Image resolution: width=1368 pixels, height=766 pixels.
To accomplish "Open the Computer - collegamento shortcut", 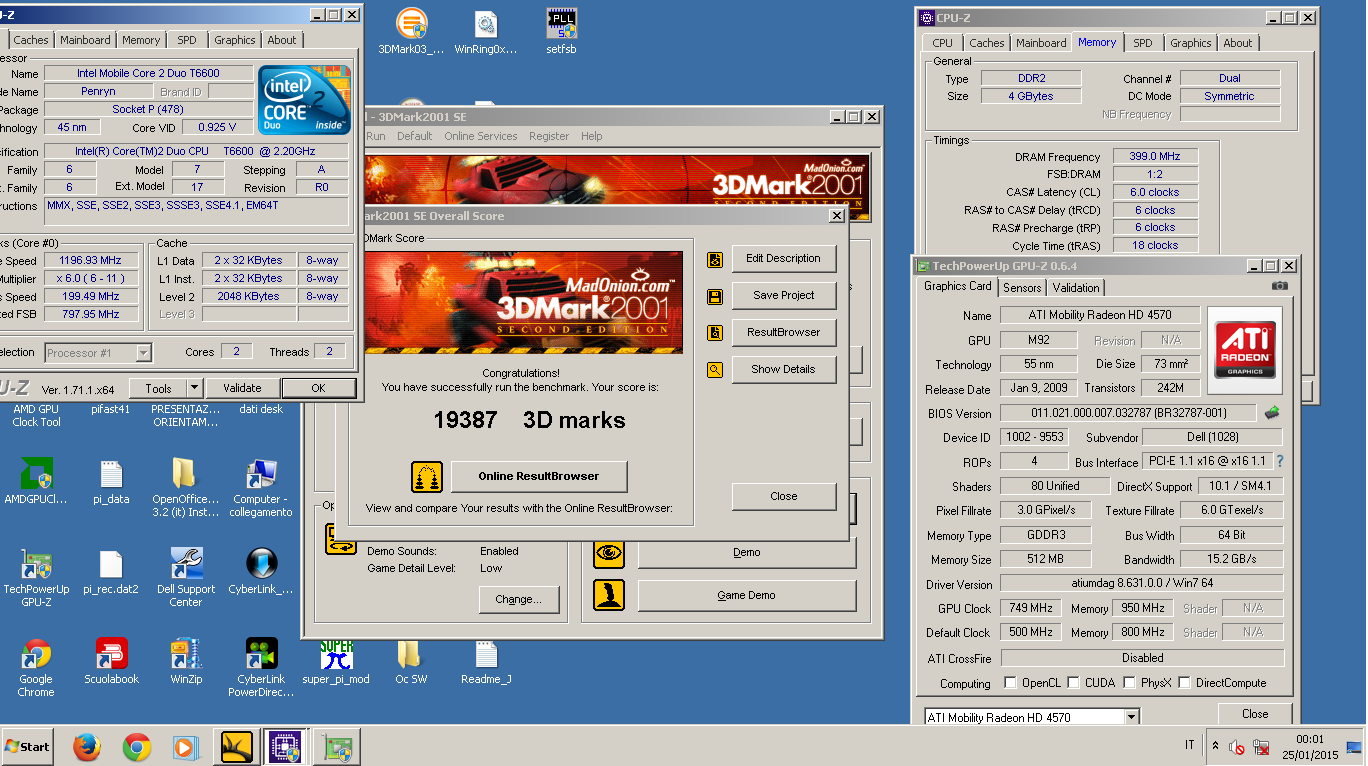I will point(262,487).
